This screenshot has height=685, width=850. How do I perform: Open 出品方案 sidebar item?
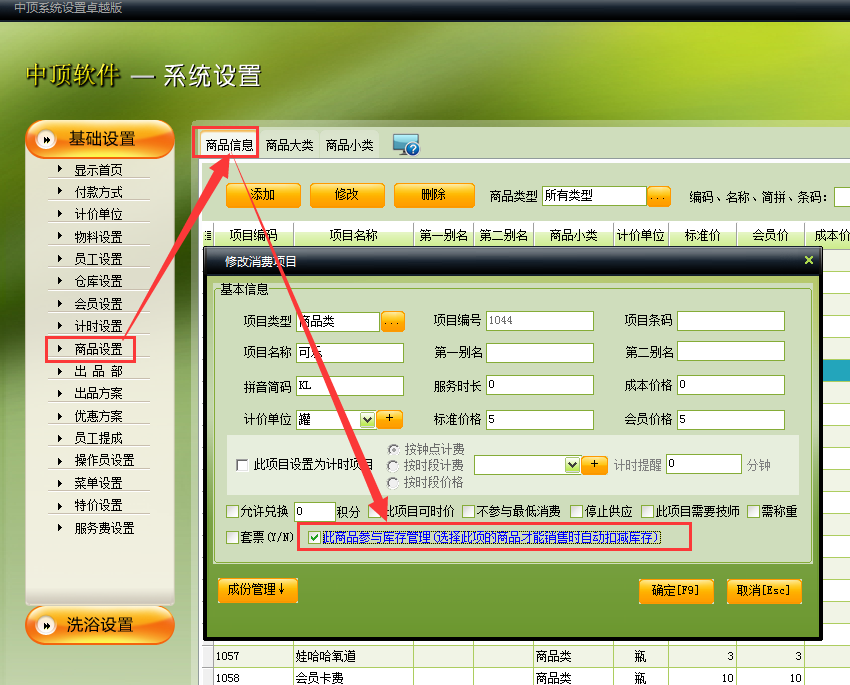click(98, 393)
